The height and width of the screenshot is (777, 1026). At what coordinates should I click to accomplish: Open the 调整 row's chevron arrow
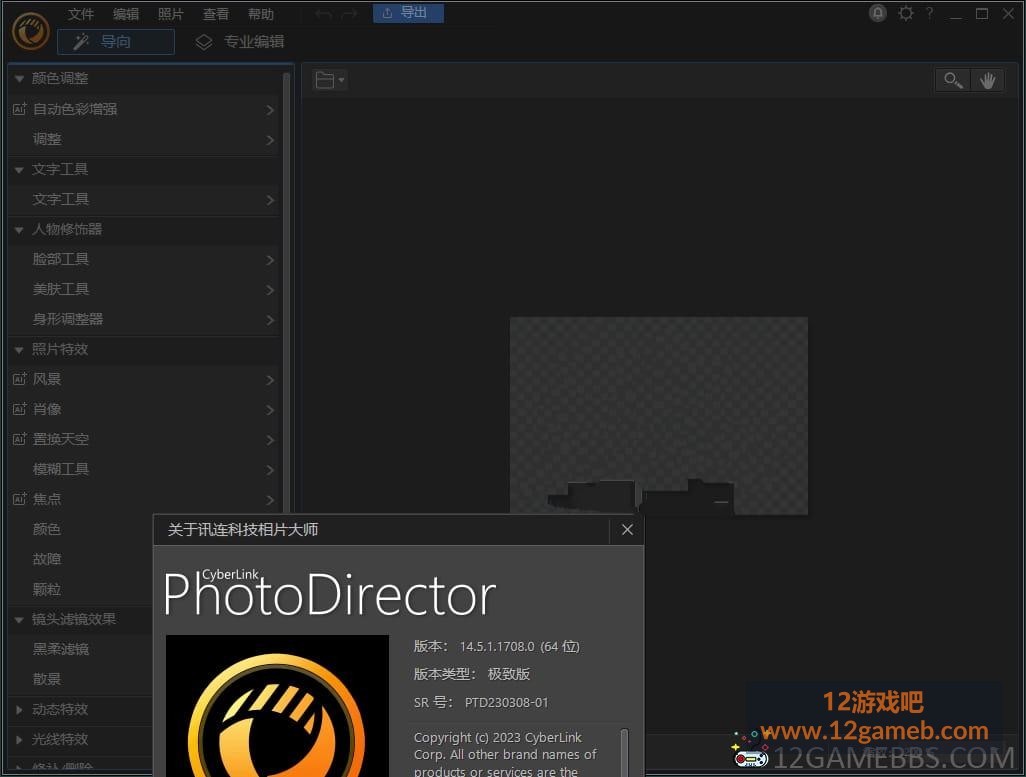click(x=270, y=139)
